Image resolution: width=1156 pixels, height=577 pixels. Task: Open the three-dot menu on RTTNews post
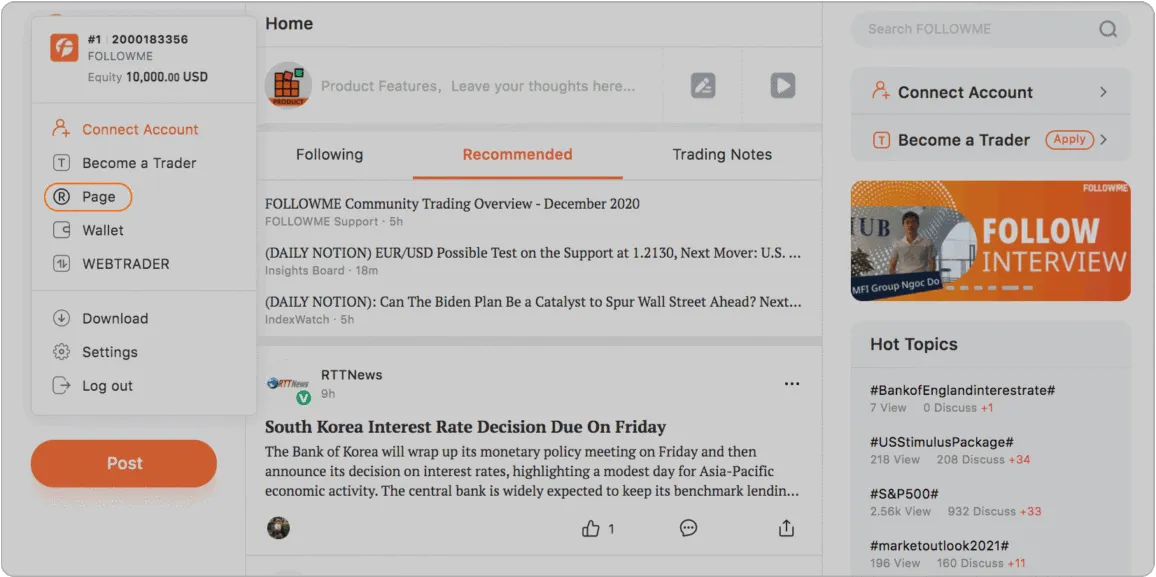[792, 384]
